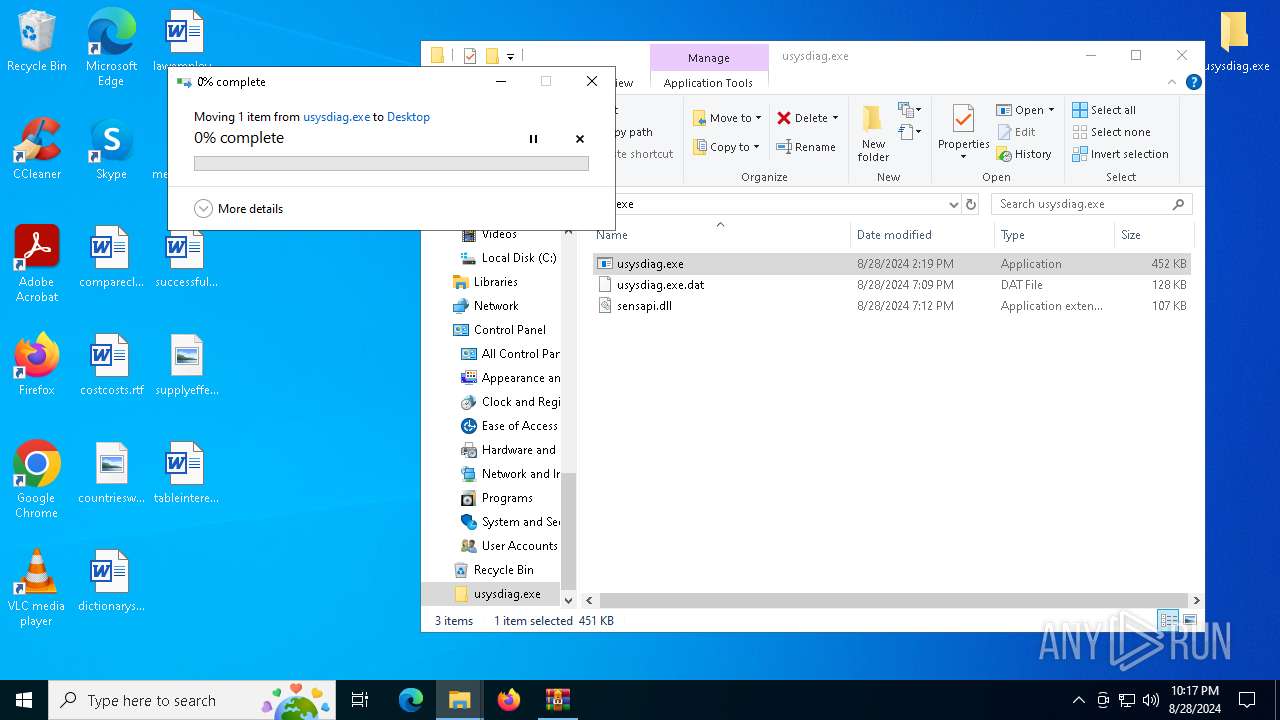The height and width of the screenshot is (720, 1280).
Task: Open Windows Start menu
Action: click(x=24, y=700)
